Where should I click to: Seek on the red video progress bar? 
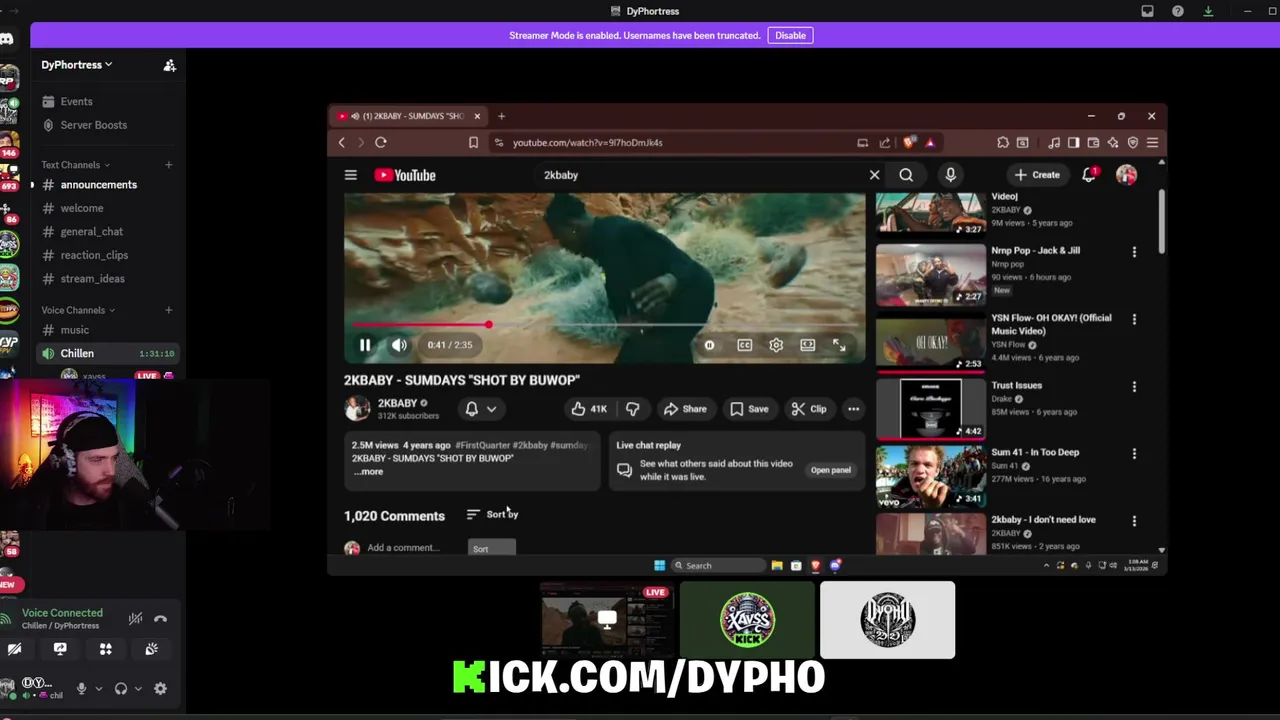604,325
